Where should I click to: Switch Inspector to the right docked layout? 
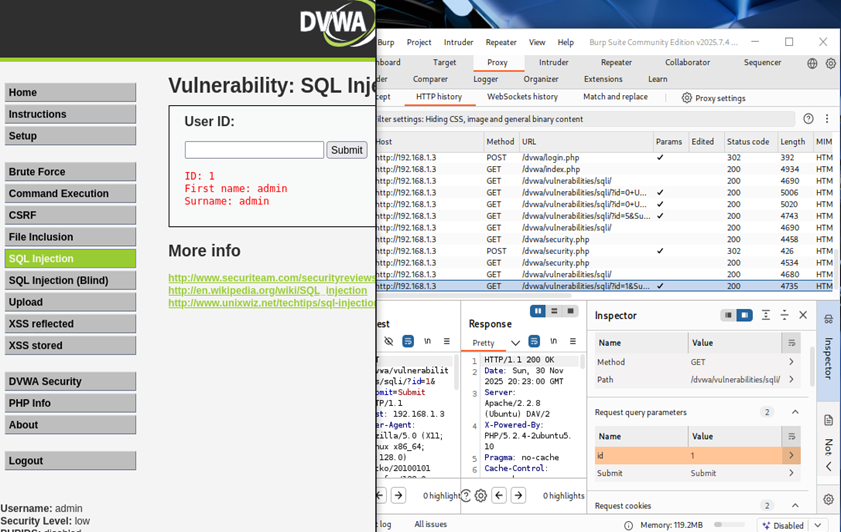click(x=744, y=315)
